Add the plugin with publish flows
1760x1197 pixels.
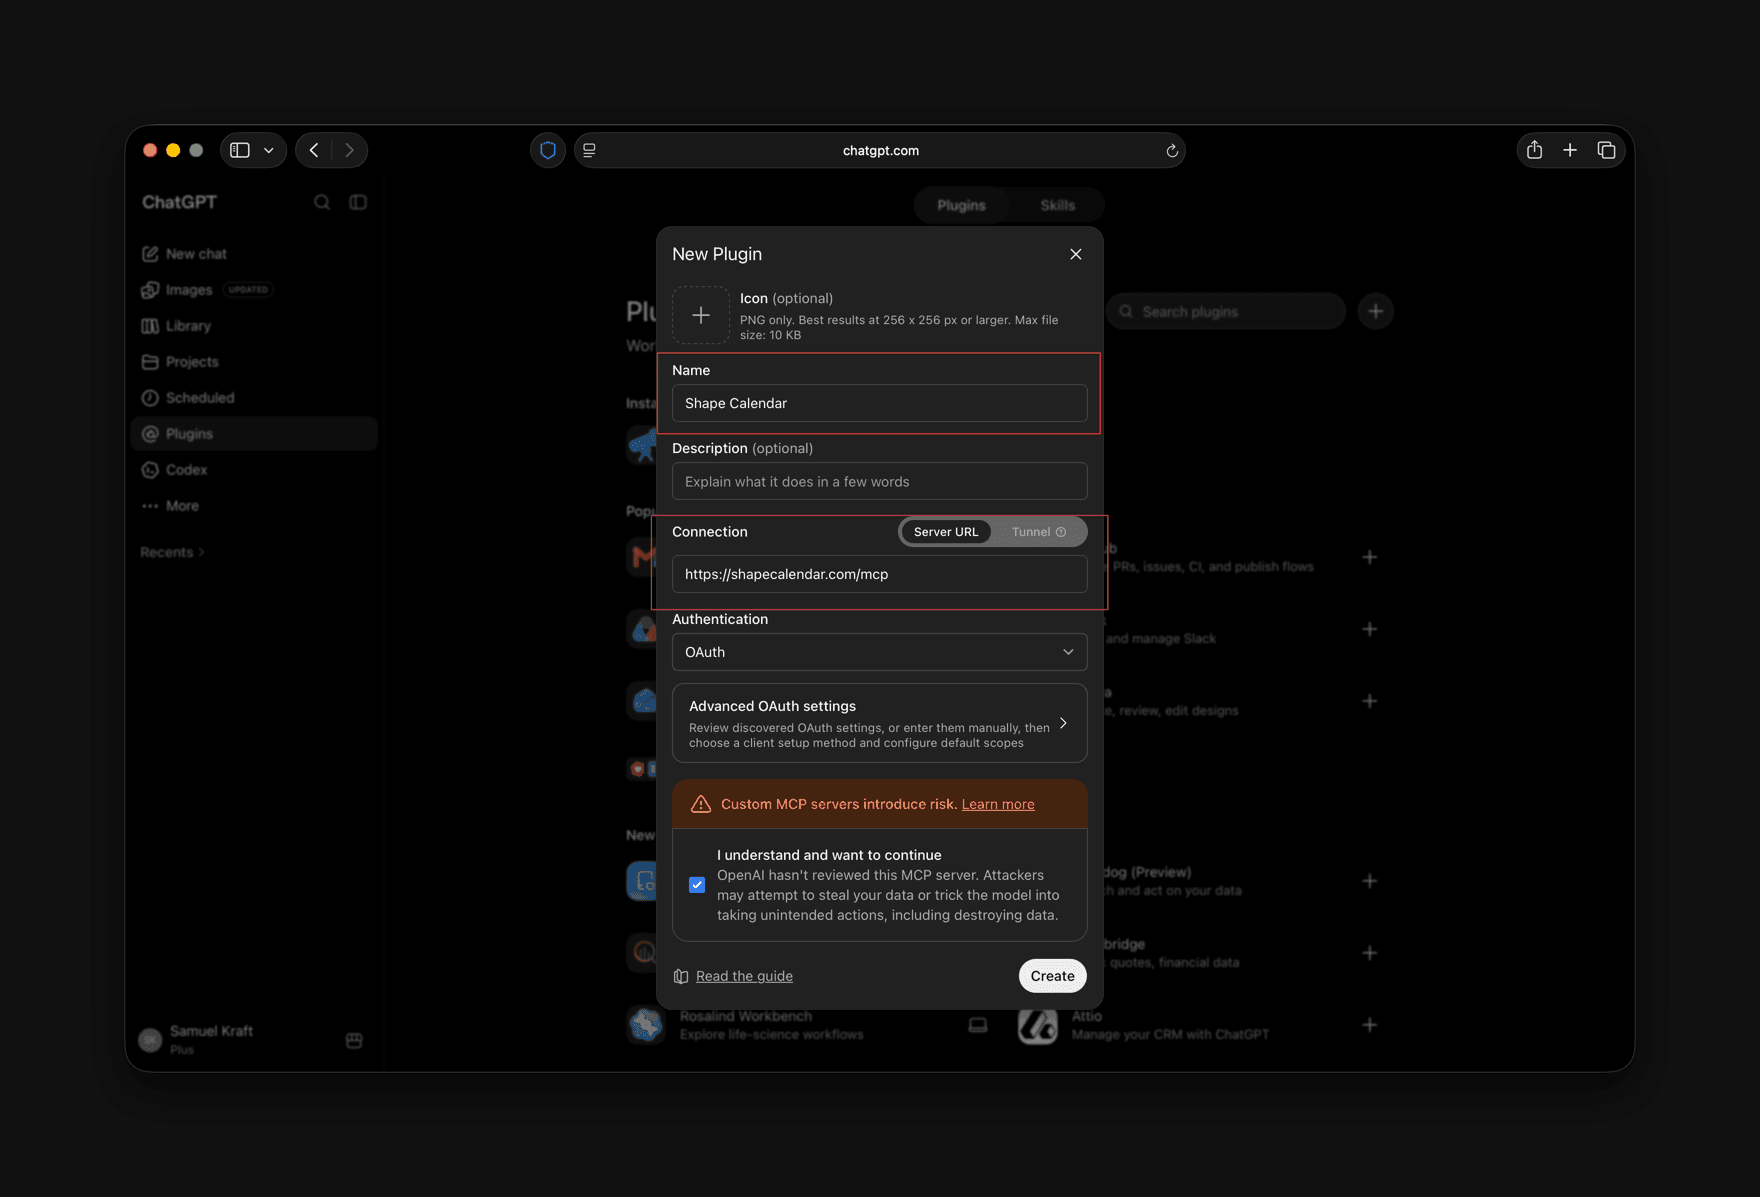tap(1369, 557)
